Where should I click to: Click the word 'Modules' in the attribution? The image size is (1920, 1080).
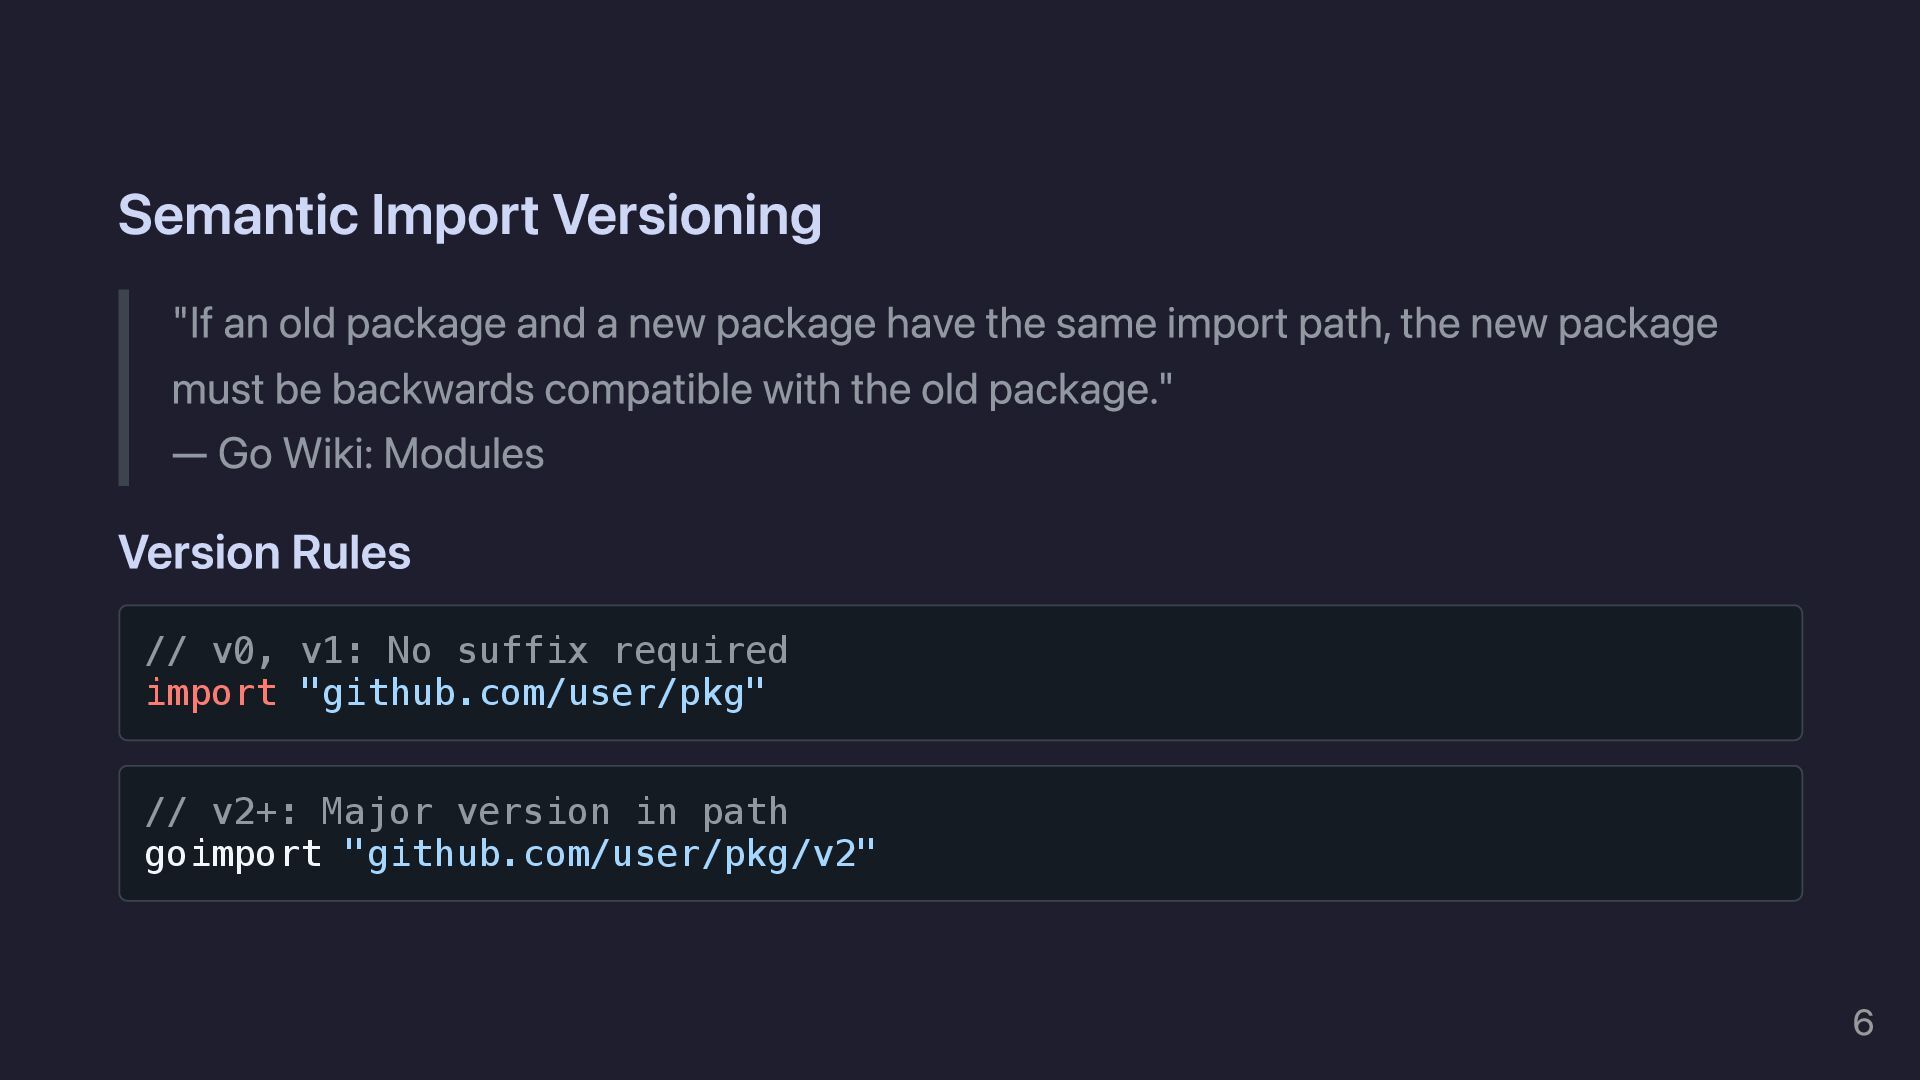pos(463,454)
